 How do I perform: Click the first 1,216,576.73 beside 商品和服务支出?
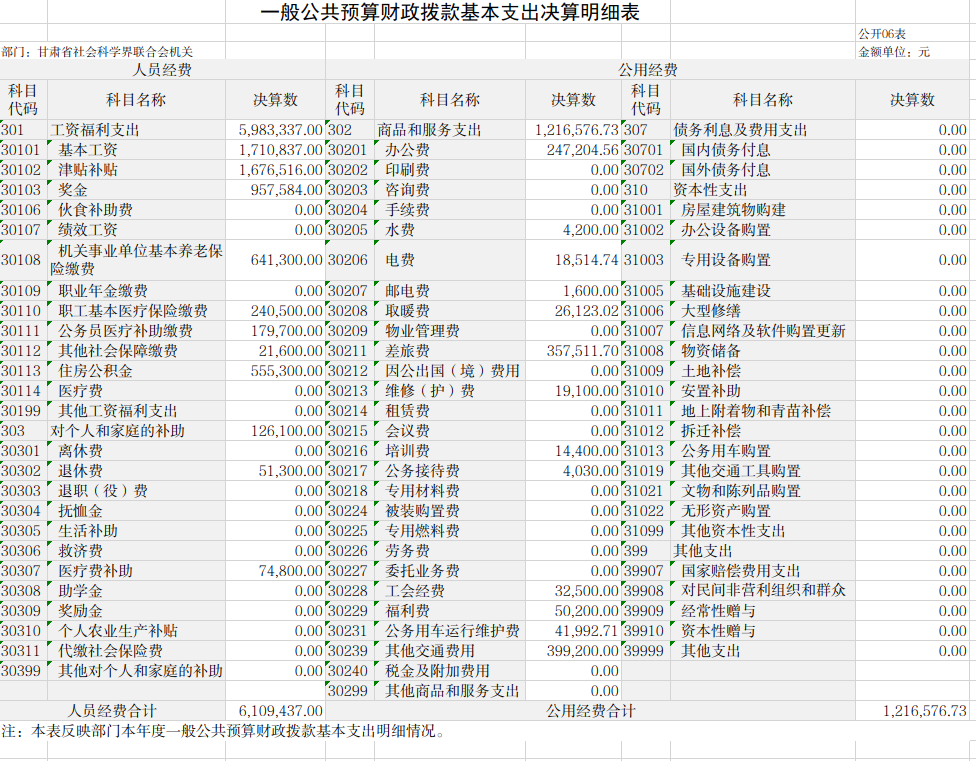[x=576, y=130]
